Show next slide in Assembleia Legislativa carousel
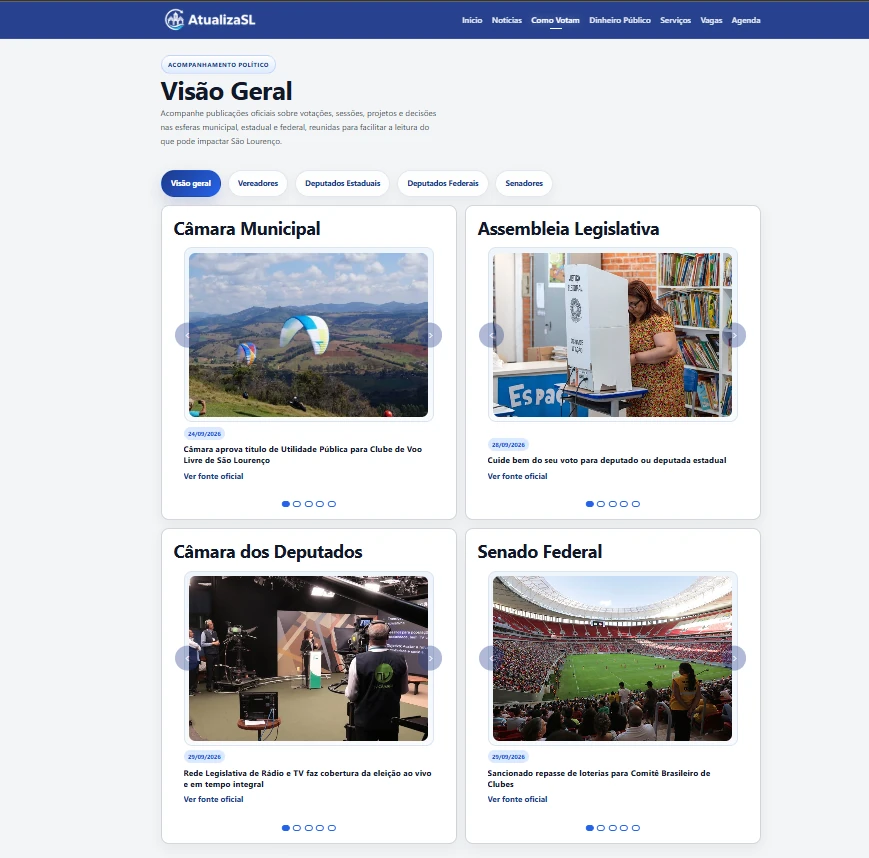The width and height of the screenshot is (869, 858). (734, 335)
